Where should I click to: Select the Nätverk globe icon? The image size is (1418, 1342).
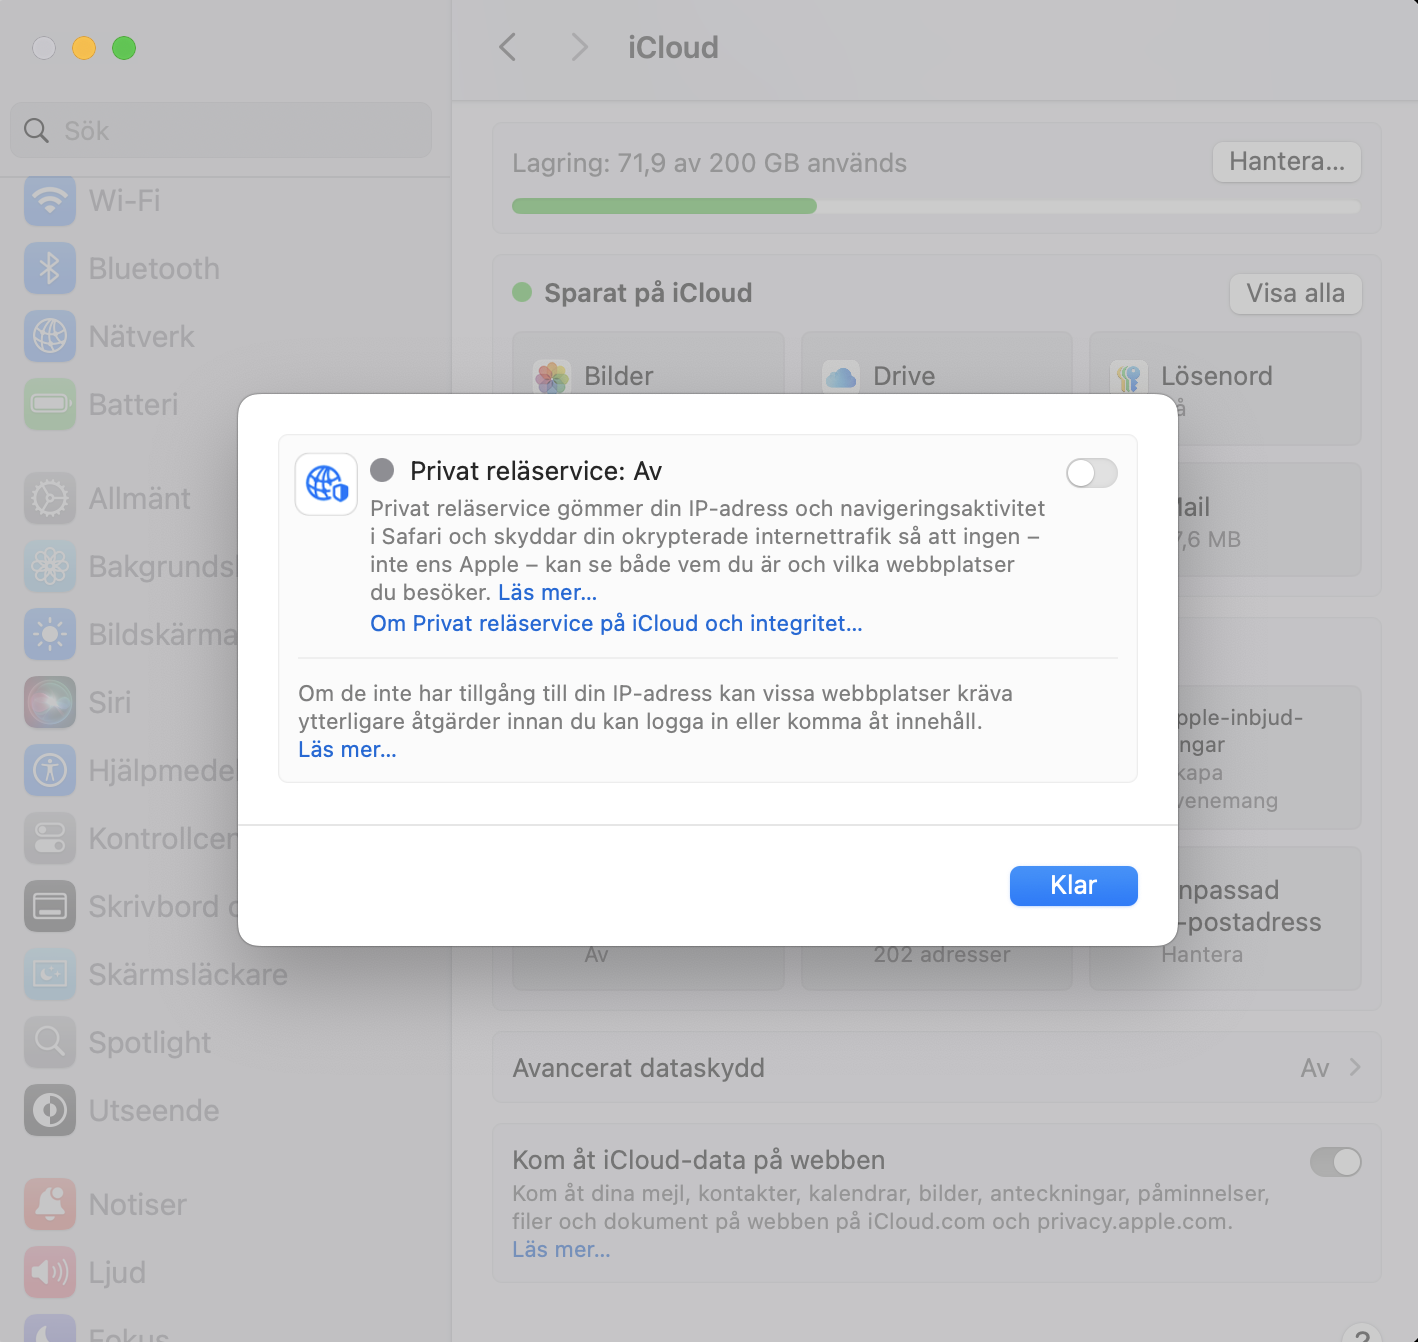(x=50, y=336)
